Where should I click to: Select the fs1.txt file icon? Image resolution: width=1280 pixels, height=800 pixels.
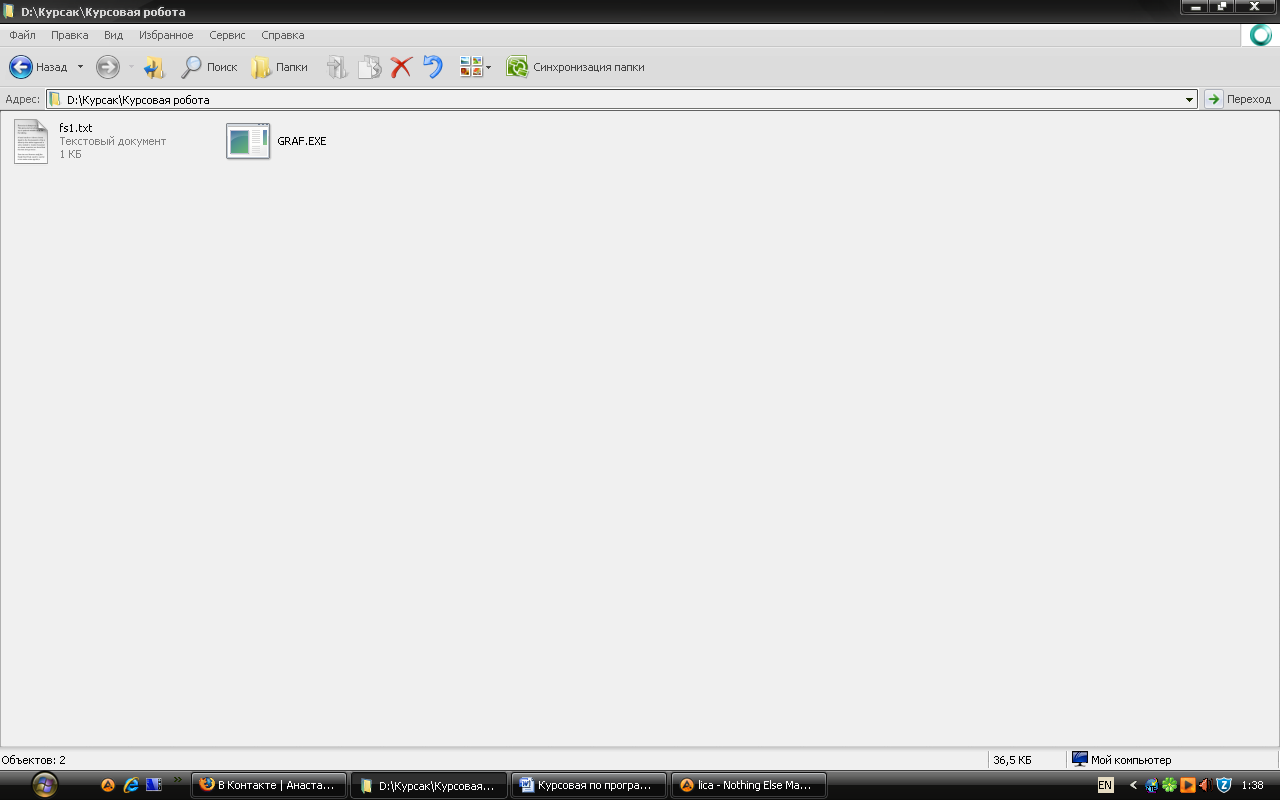click(x=31, y=141)
